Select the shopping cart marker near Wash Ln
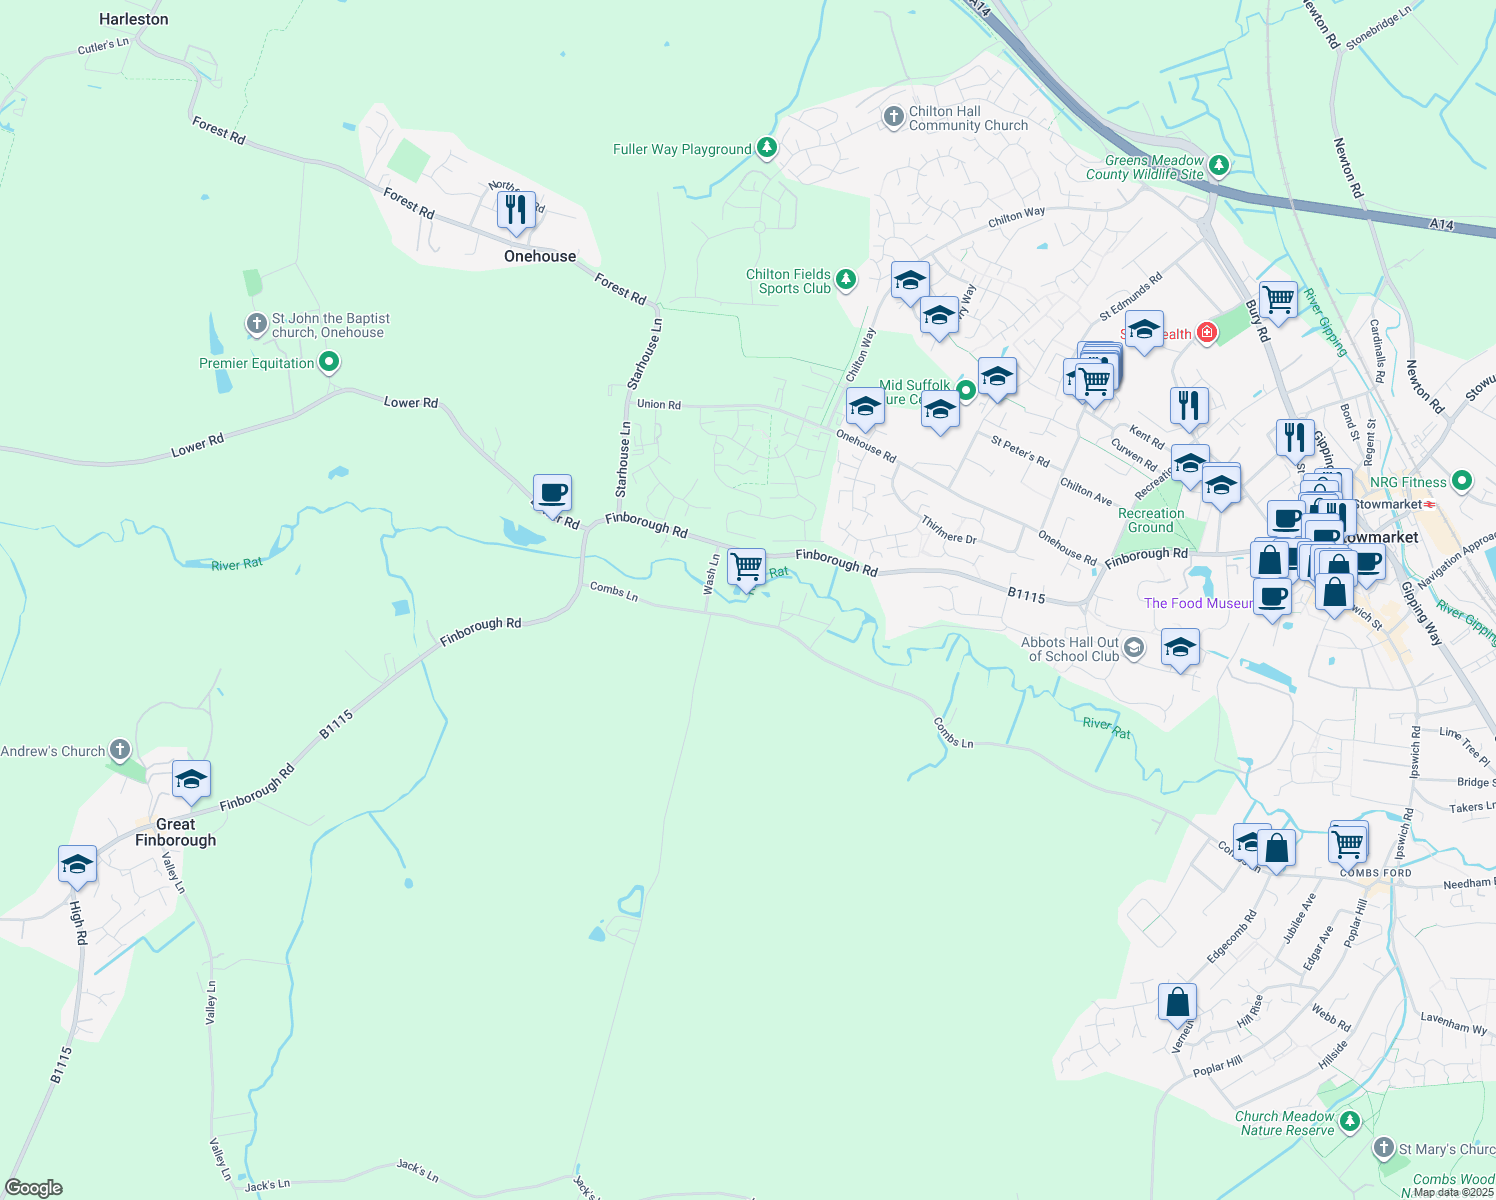The width and height of the screenshot is (1496, 1200). (x=747, y=568)
